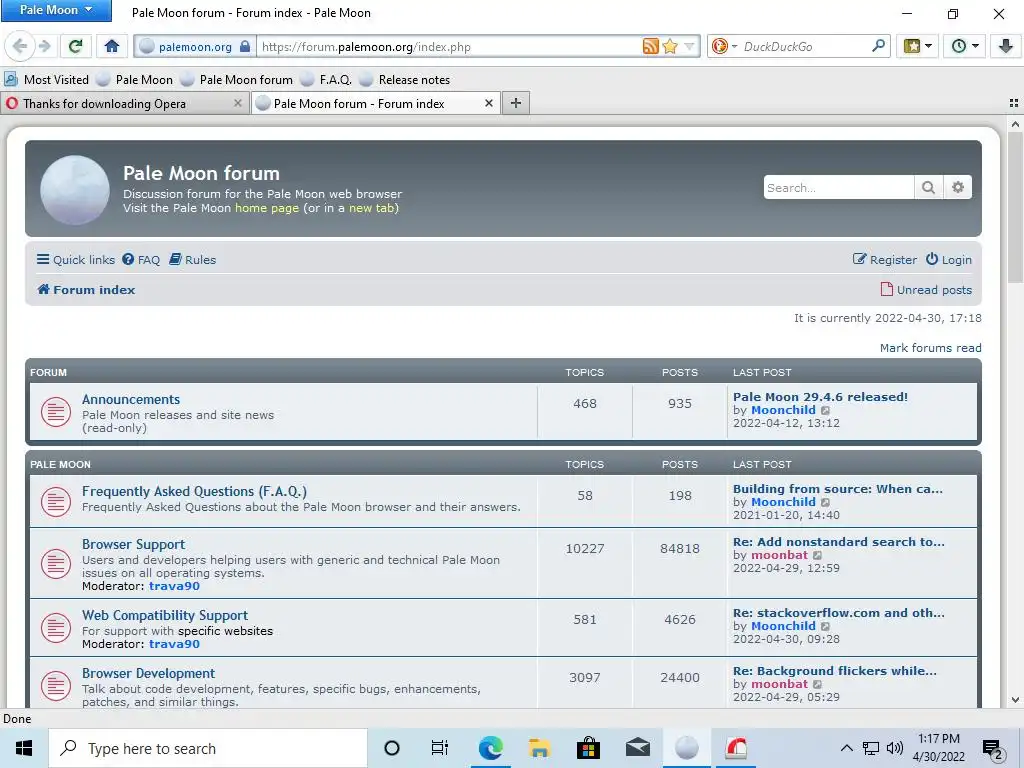Click Browser Development forum status icon
This screenshot has width=1024, height=768.
[56, 686]
